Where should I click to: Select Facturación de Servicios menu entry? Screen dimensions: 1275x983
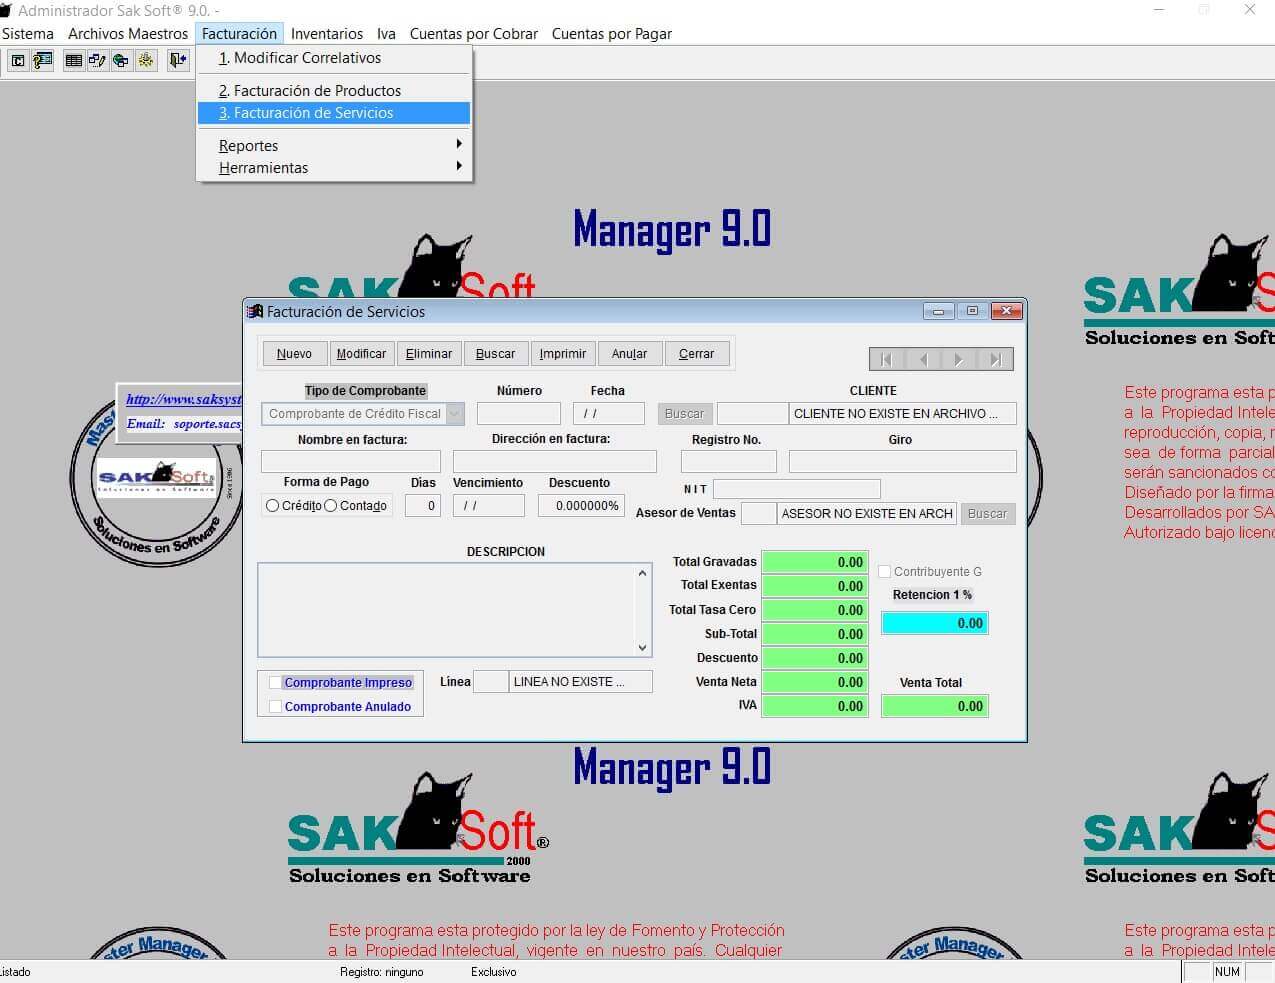334,113
